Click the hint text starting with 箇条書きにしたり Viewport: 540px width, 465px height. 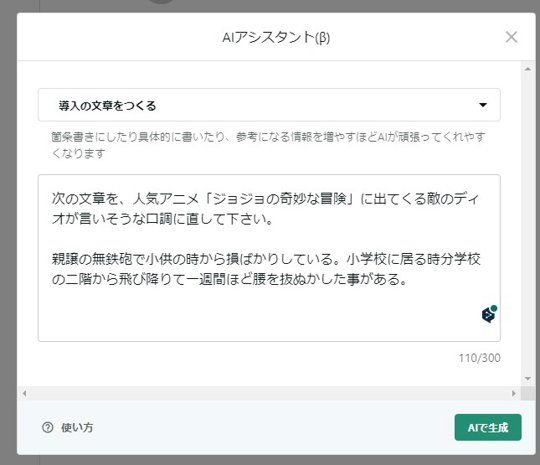[x=268, y=145]
